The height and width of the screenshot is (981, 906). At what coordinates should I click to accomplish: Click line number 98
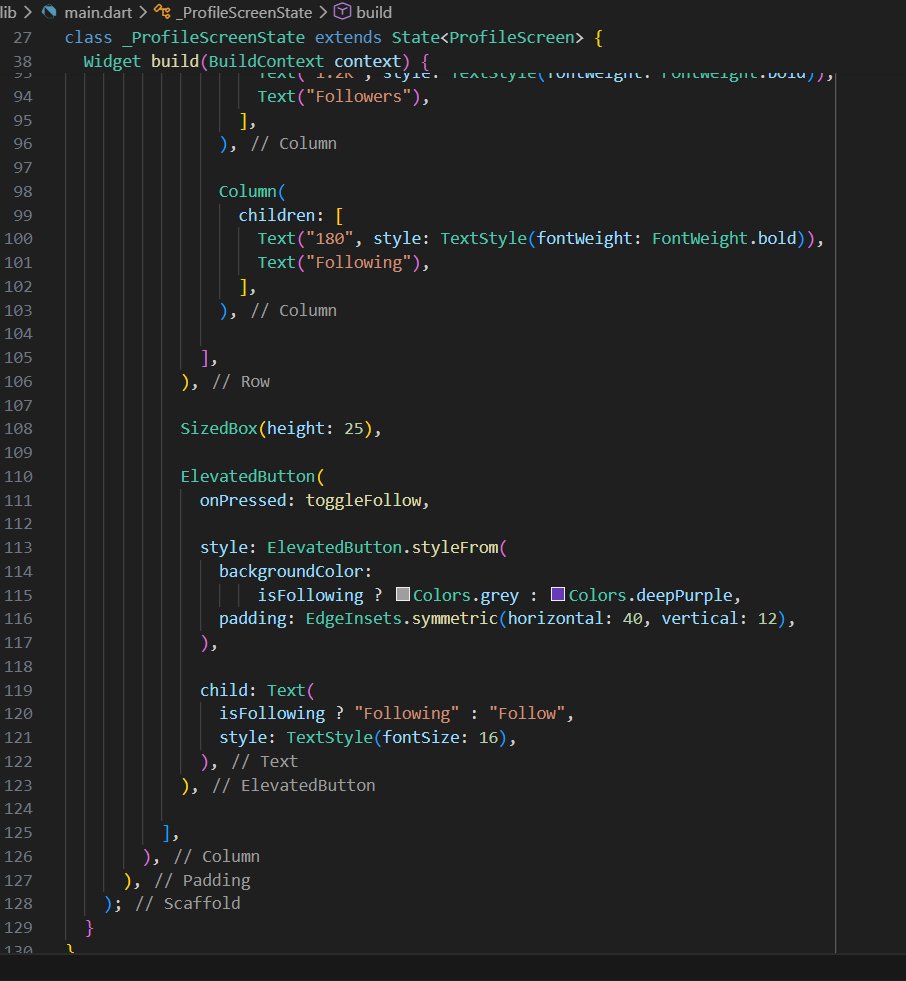[x=23, y=191]
